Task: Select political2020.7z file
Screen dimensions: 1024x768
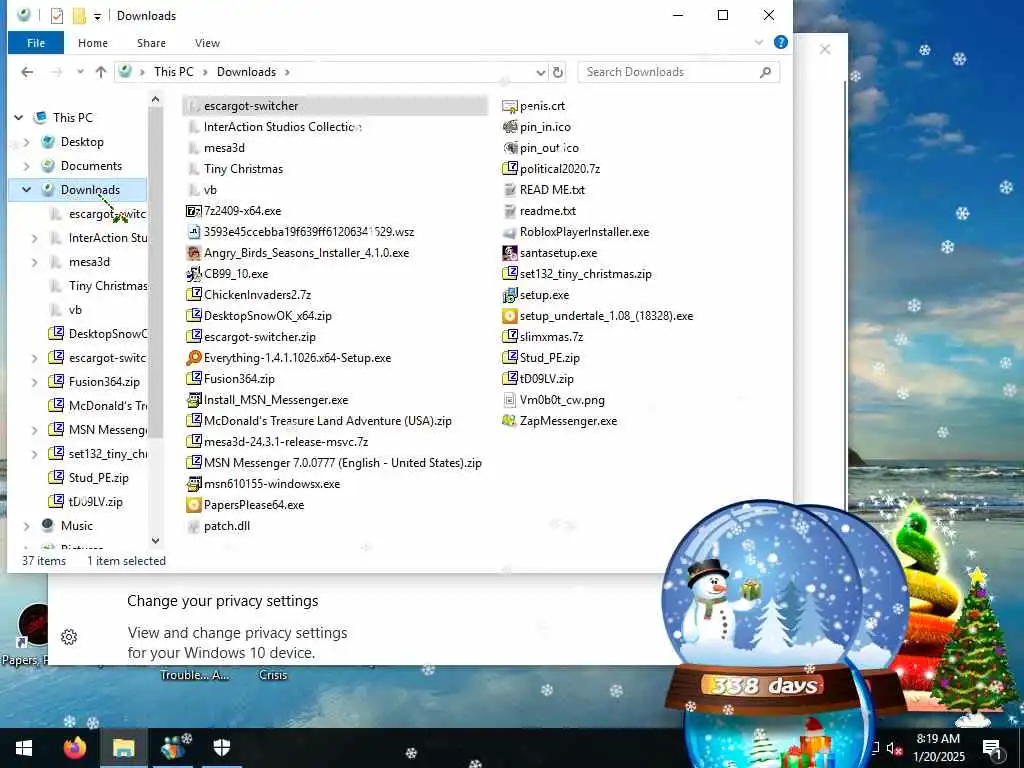Action: [551, 168]
